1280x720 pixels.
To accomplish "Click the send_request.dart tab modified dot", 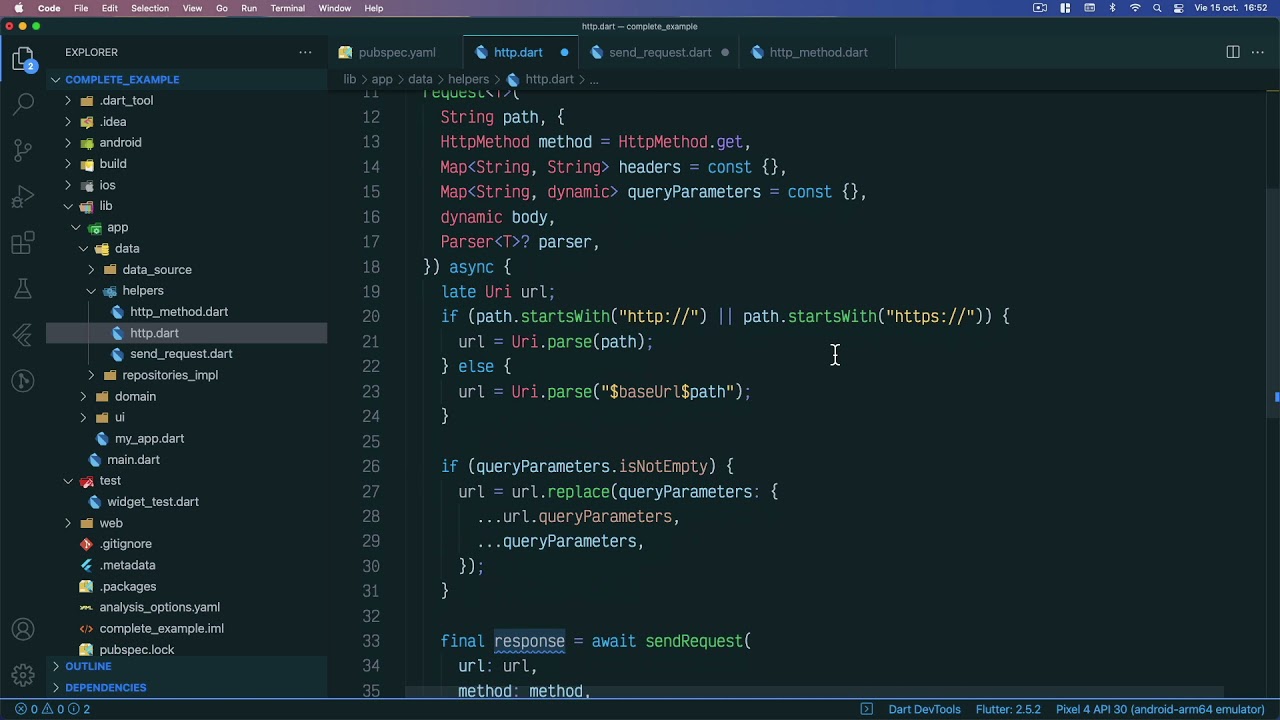I will pyautogui.click(x=725, y=52).
